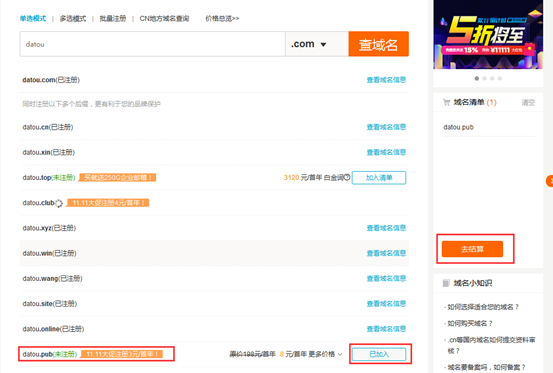Add datou.top via 加入清单 button

click(x=379, y=178)
